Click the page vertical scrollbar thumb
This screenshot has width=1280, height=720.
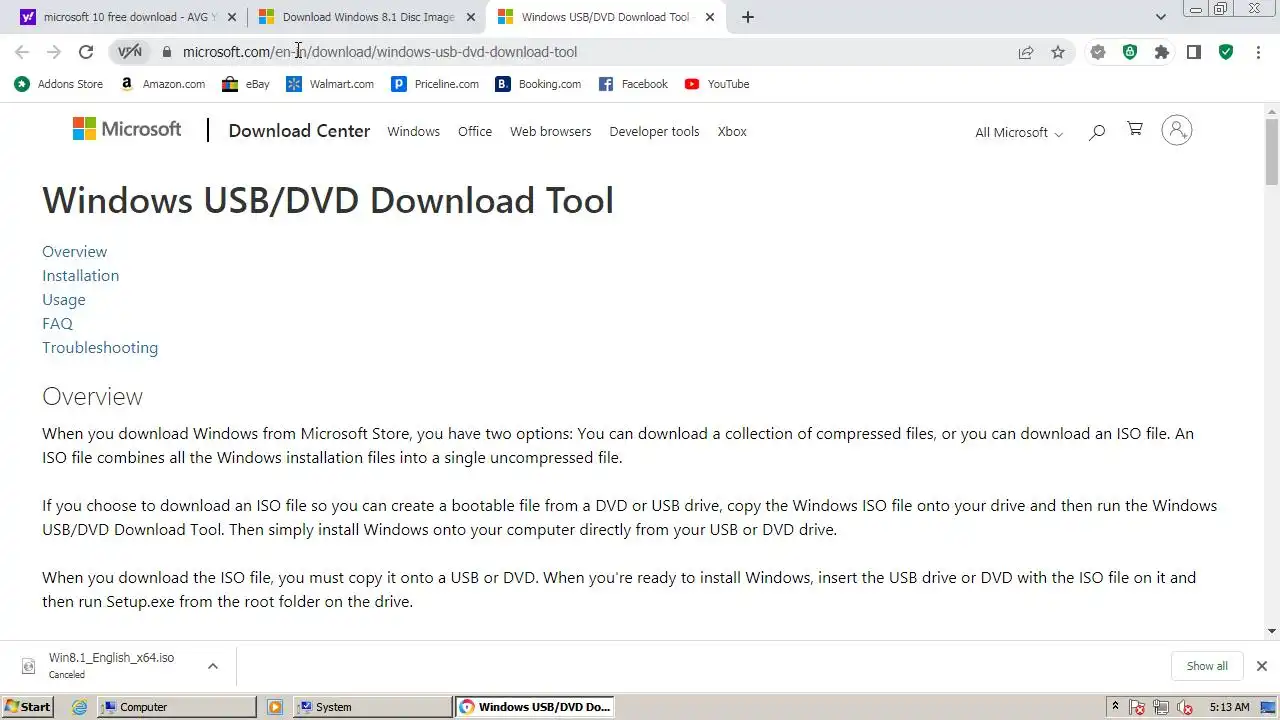(x=1271, y=150)
